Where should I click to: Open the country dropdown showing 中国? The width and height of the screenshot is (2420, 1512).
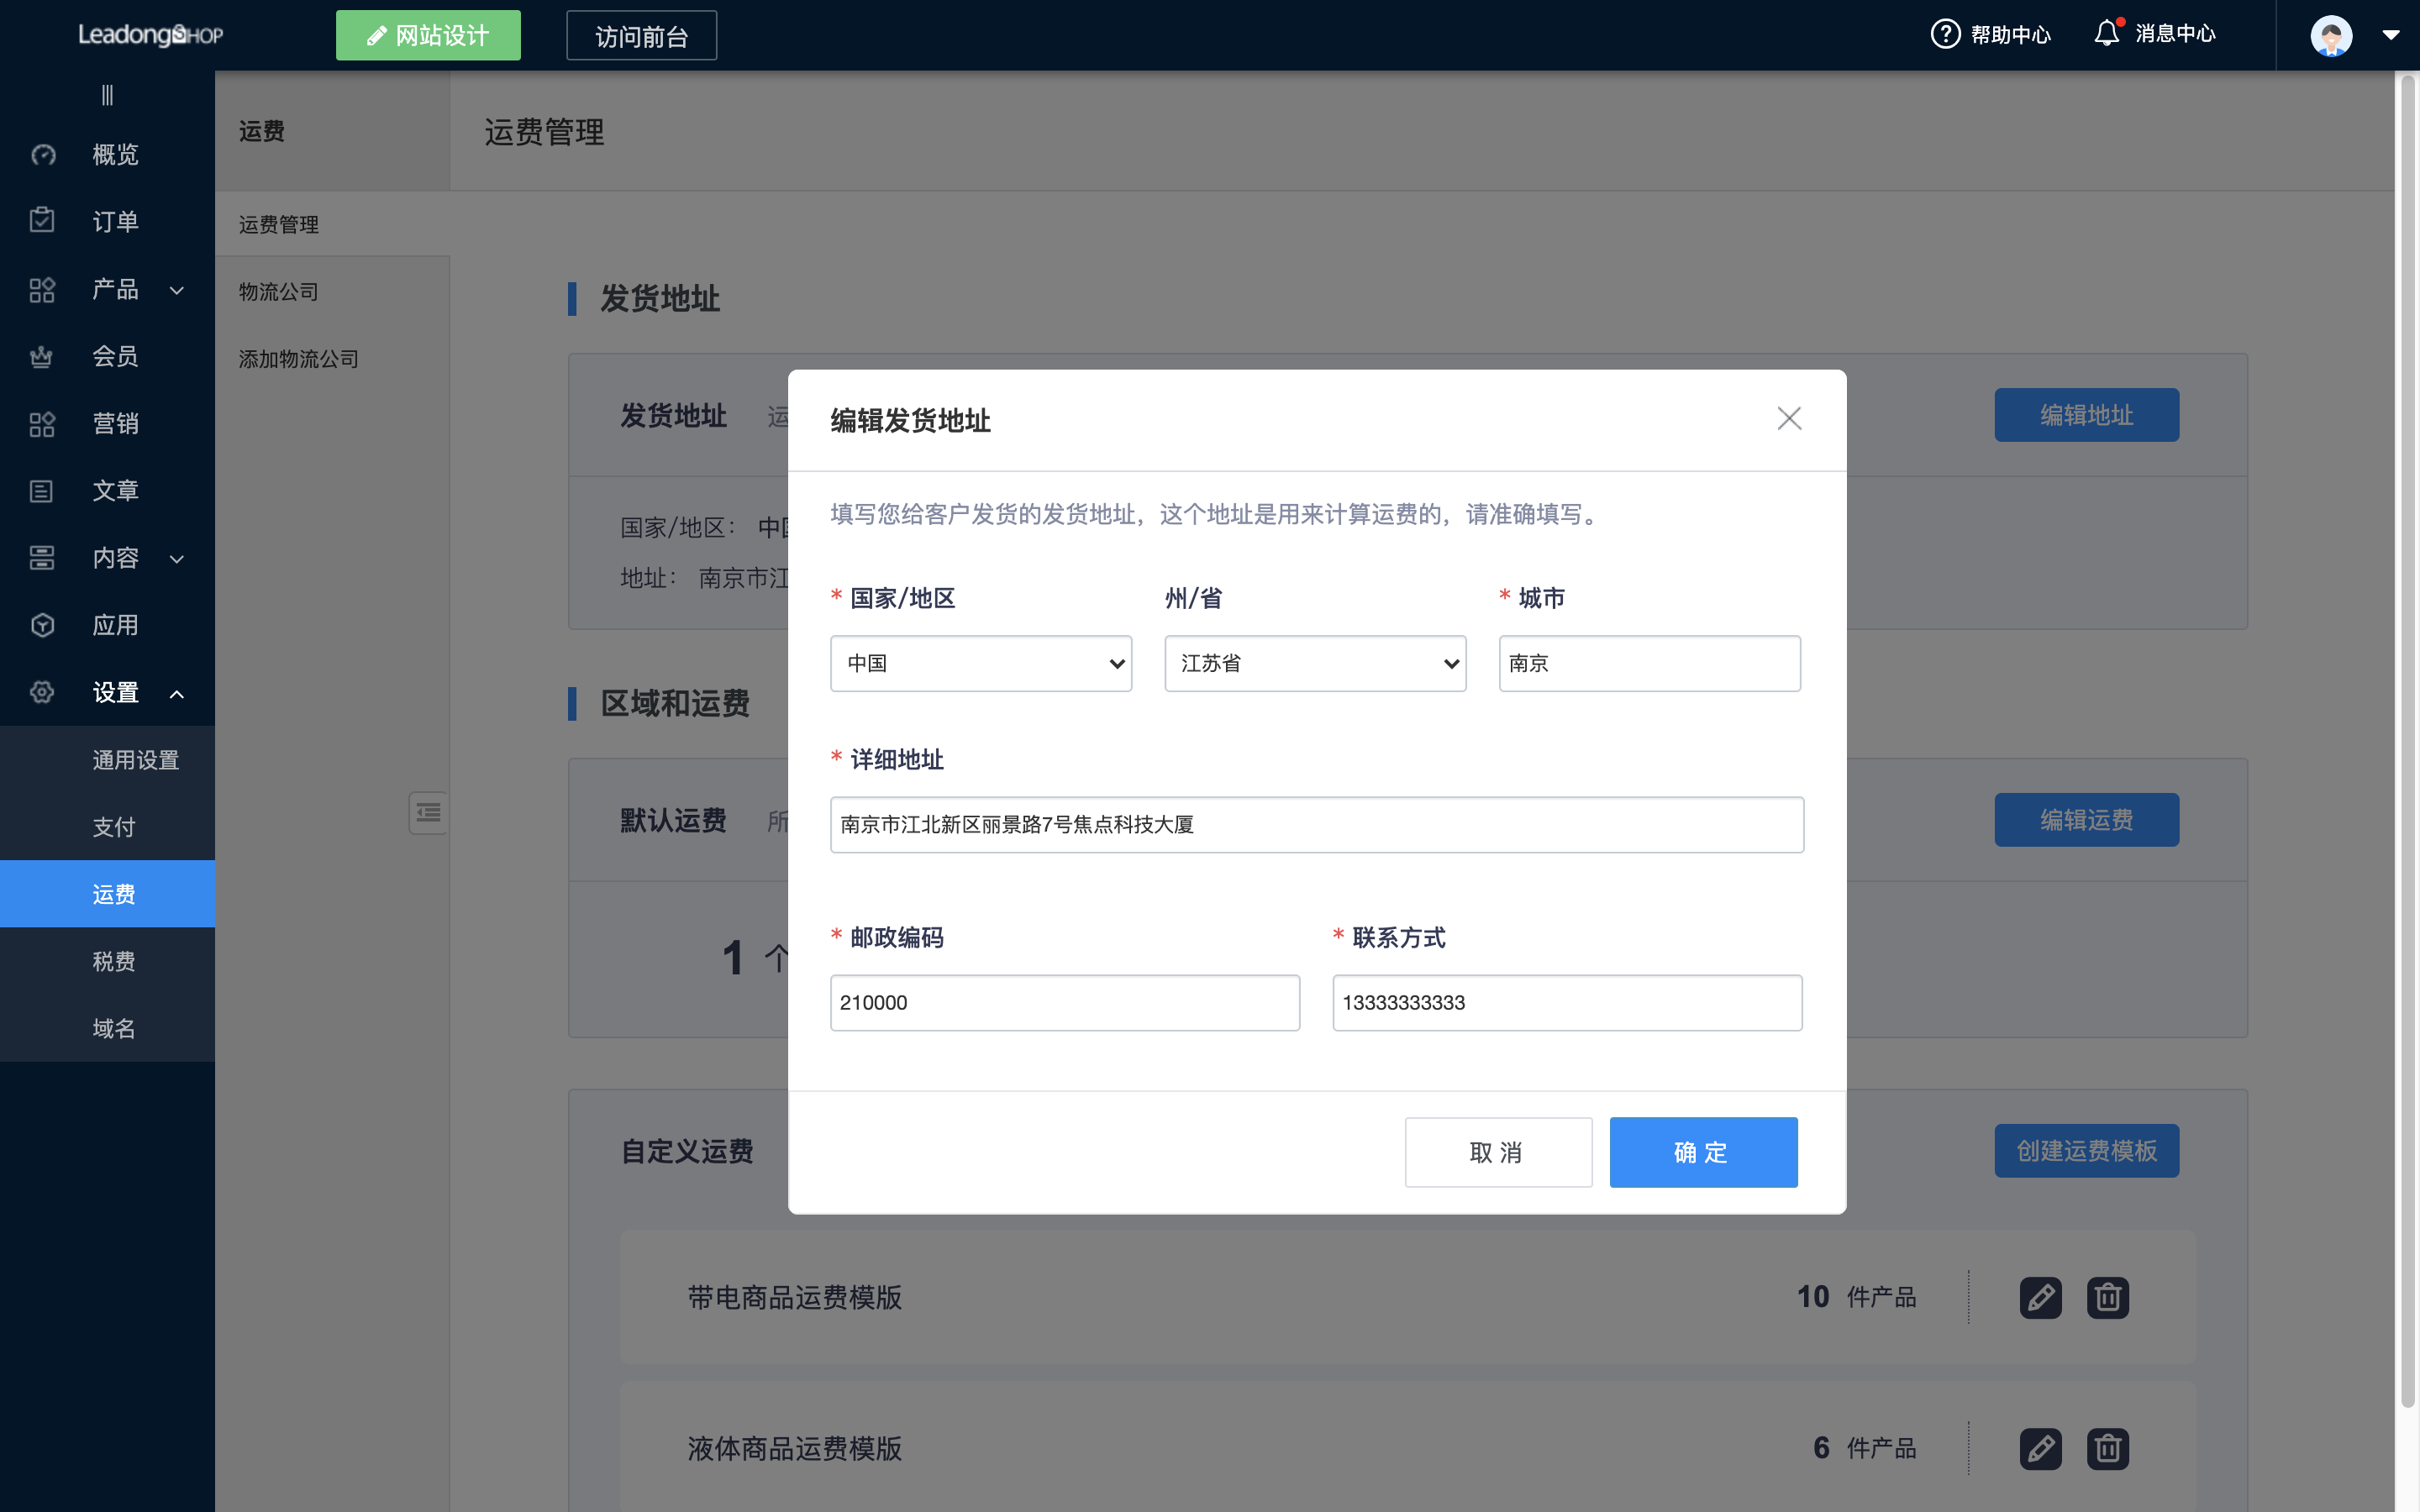click(979, 663)
